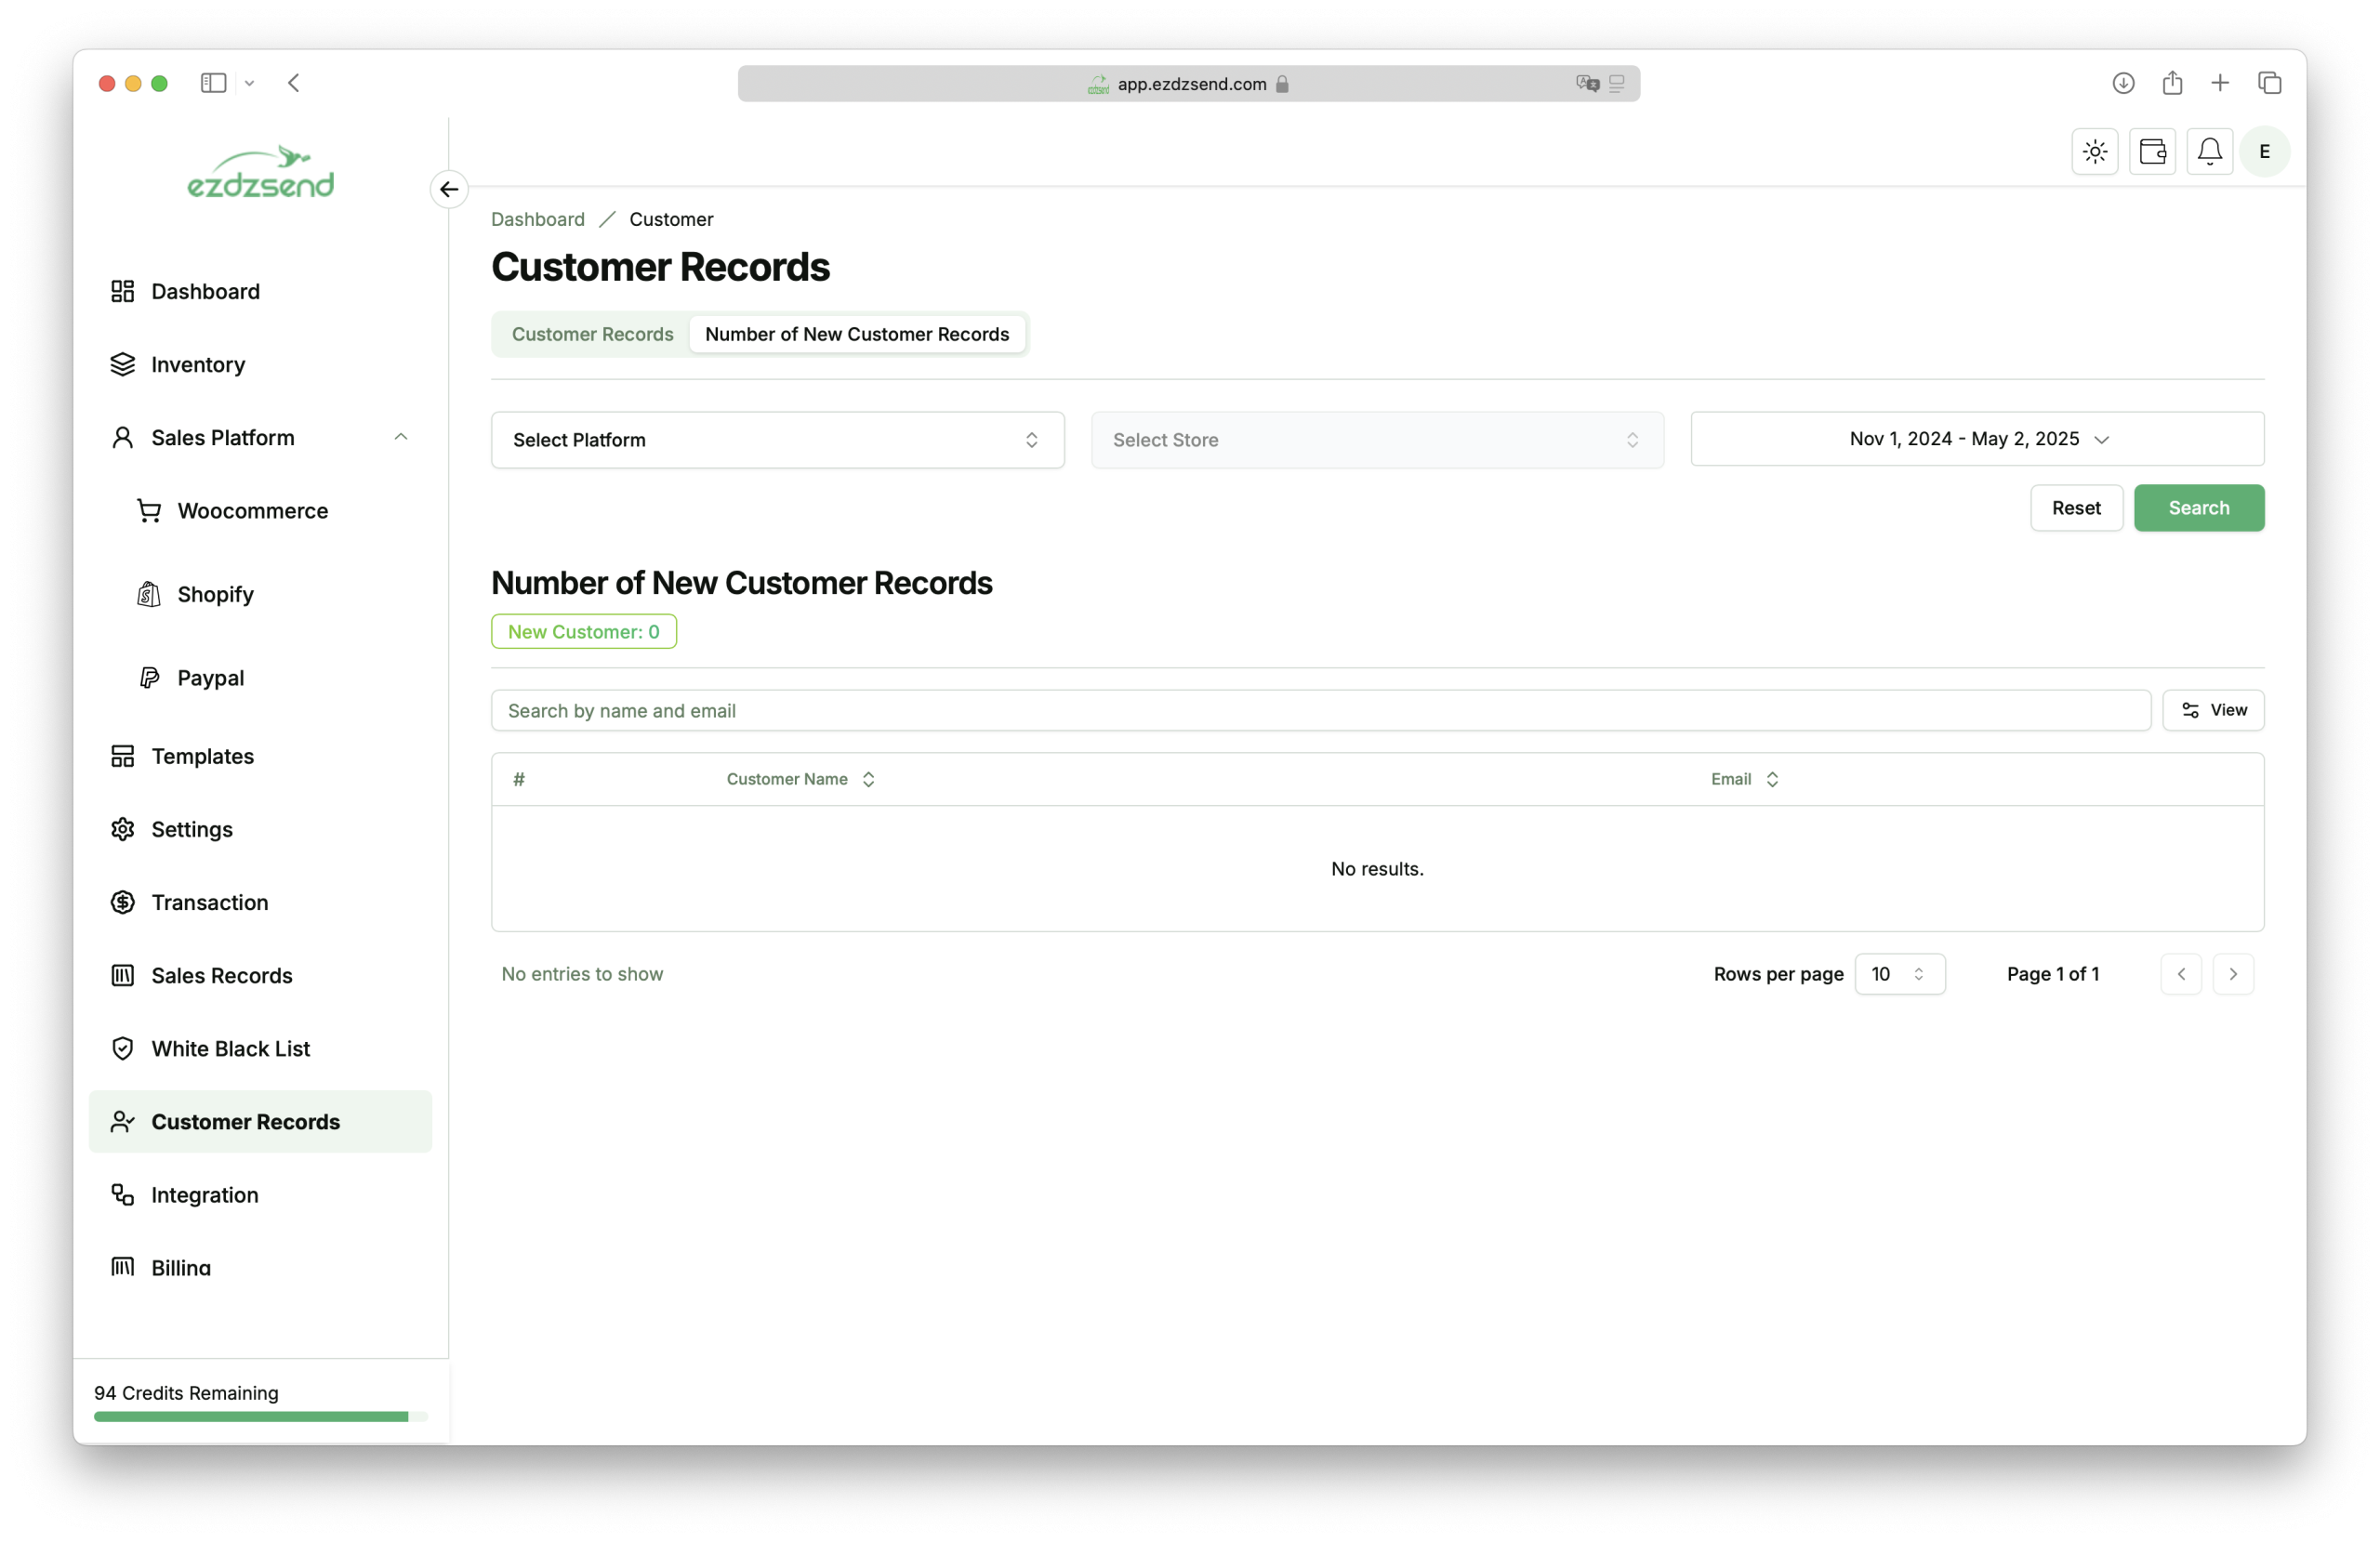Open the Integration sidebar item
The image size is (2380, 1542).
[204, 1194]
